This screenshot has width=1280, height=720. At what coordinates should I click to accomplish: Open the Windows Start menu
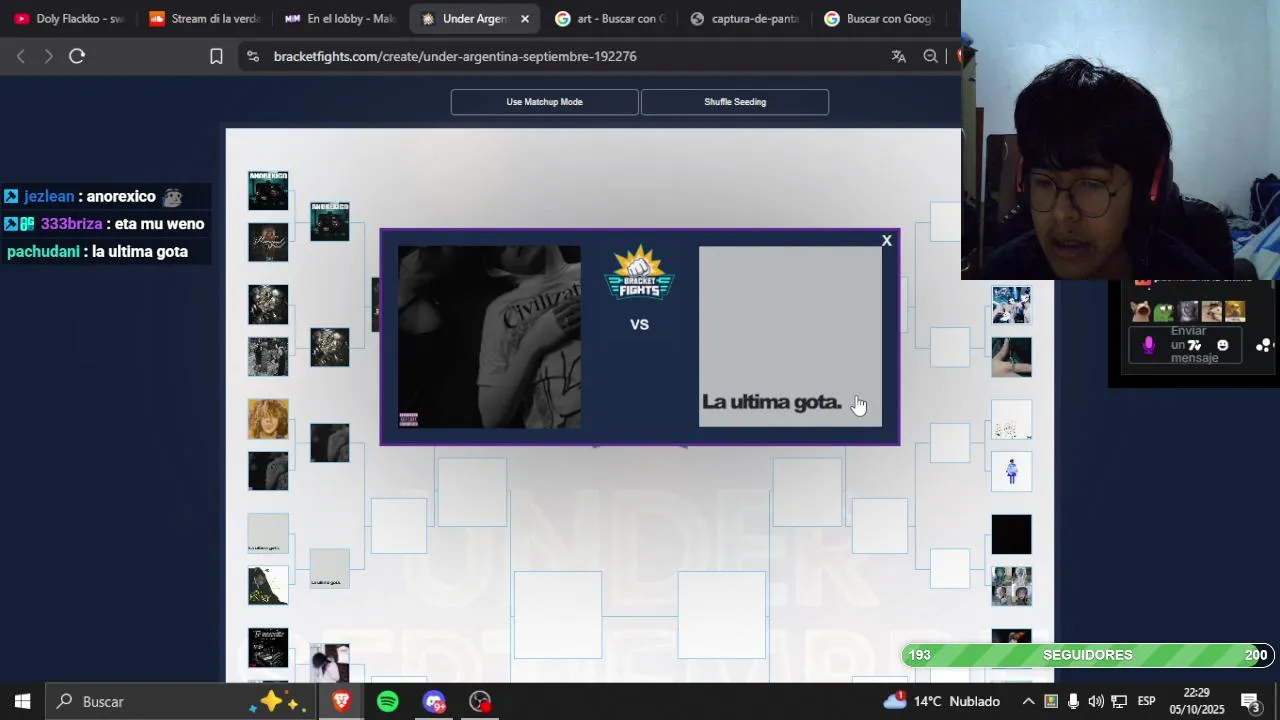point(22,702)
